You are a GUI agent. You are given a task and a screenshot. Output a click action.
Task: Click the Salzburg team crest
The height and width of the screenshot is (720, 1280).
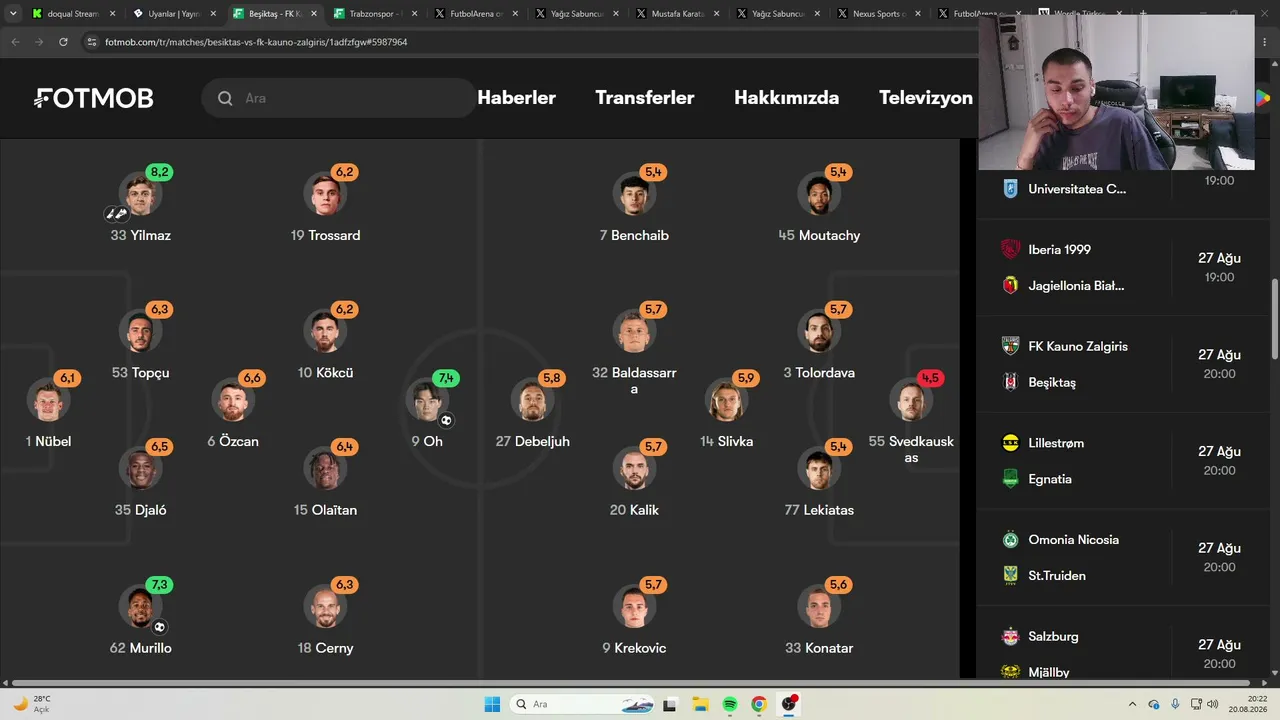click(1010, 636)
